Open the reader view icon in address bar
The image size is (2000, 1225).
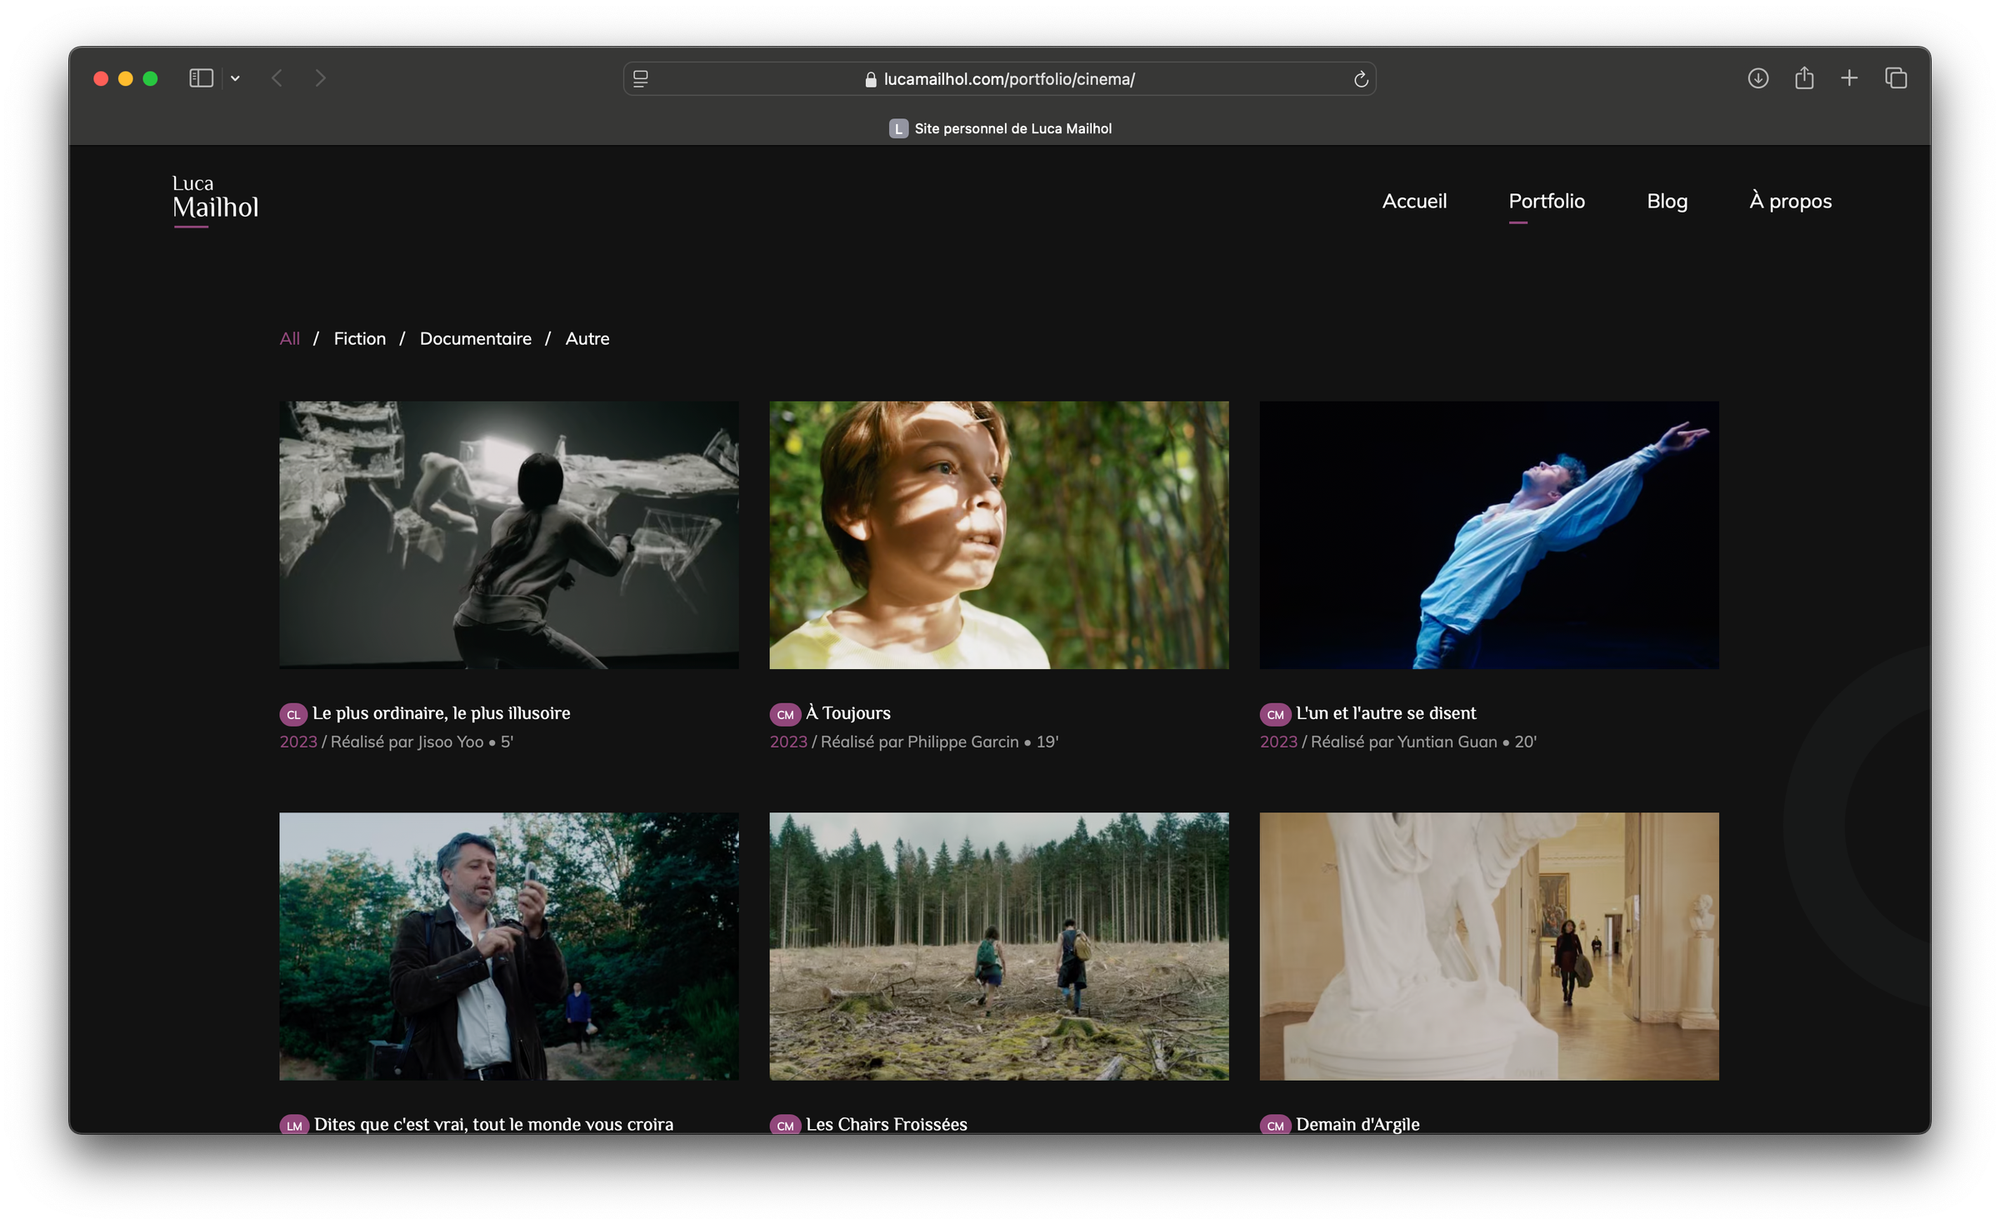tap(641, 79)
